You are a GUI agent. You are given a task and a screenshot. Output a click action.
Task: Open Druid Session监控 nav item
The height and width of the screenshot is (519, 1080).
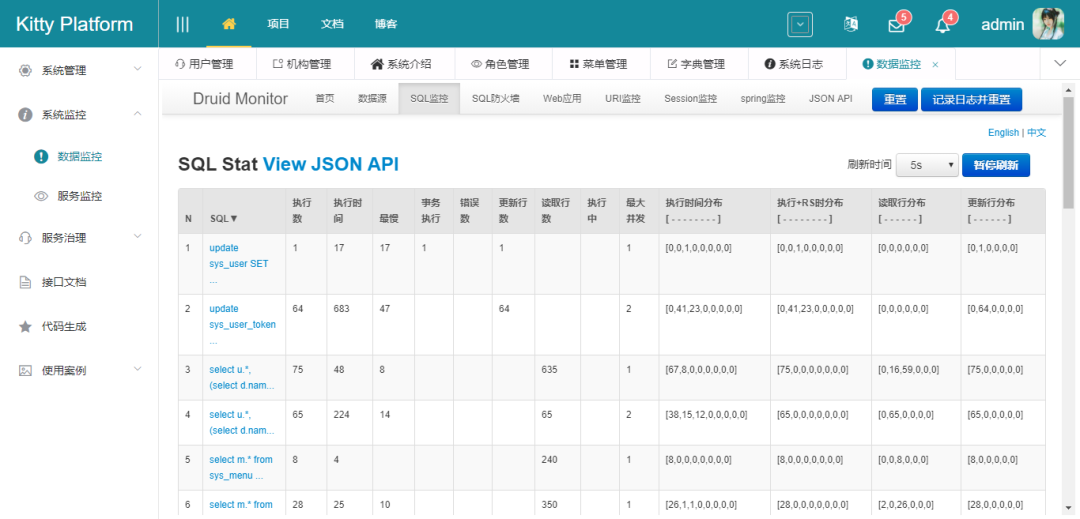click(x=691, y=98)
